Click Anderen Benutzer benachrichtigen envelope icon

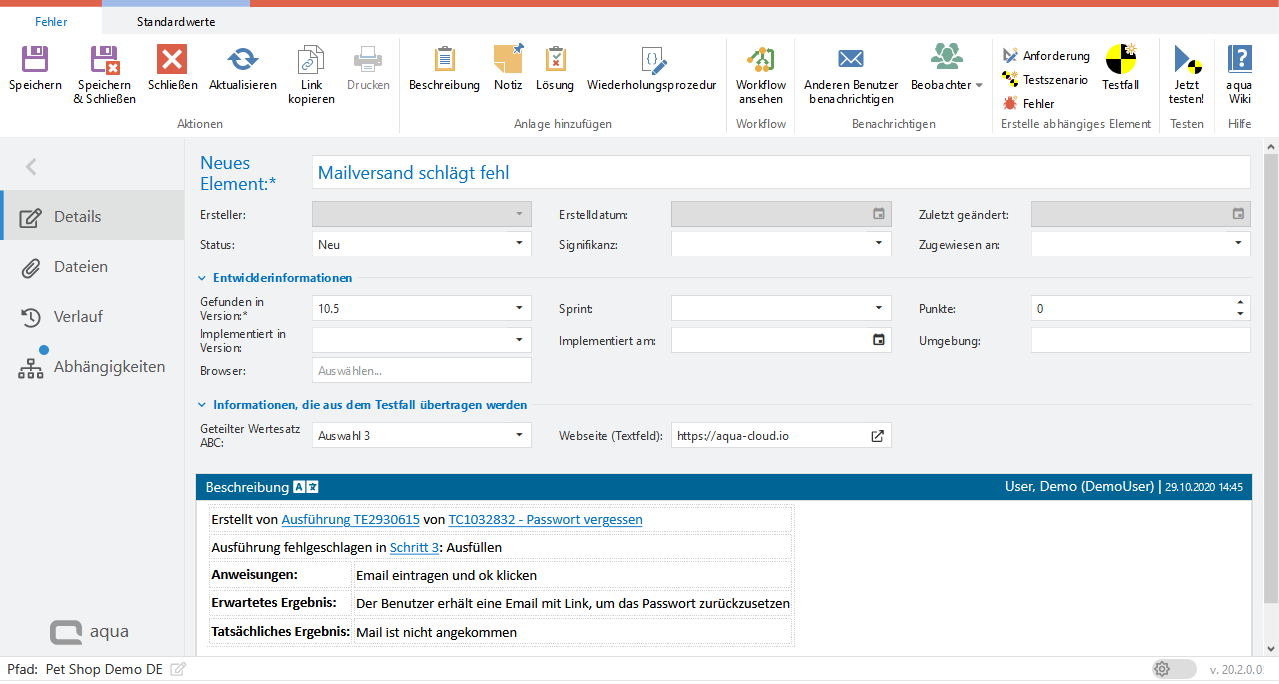(850, 59)
